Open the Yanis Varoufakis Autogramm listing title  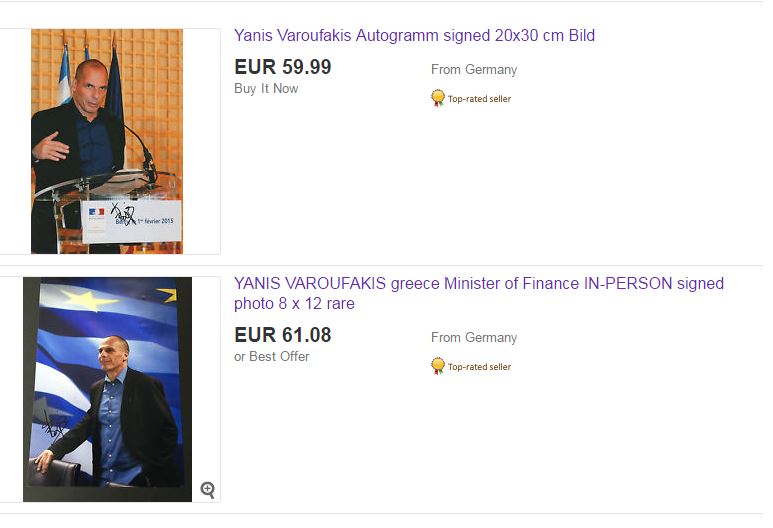click(x=414, y=36)
